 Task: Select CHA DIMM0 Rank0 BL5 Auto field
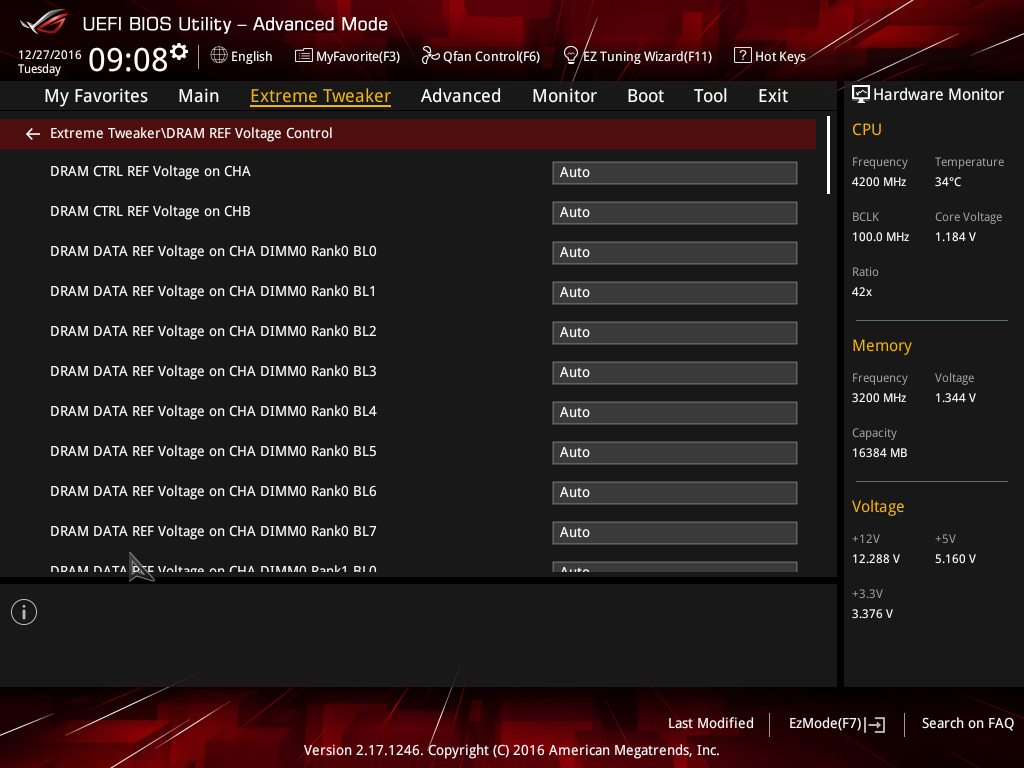(x=675, y=453)
